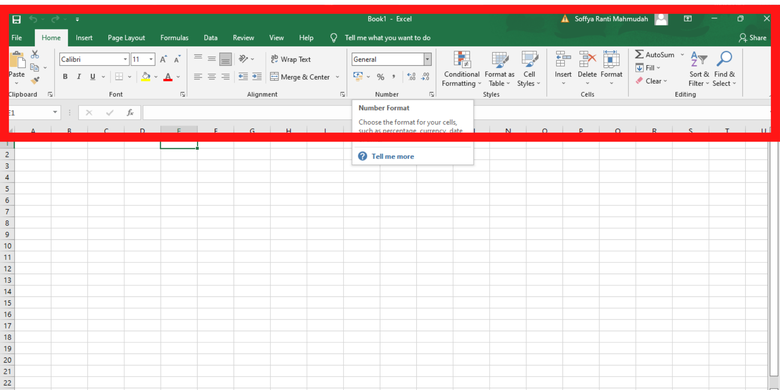Switch to the Insert tab
Screen dimensions: 780x390
tap(84, 38)
